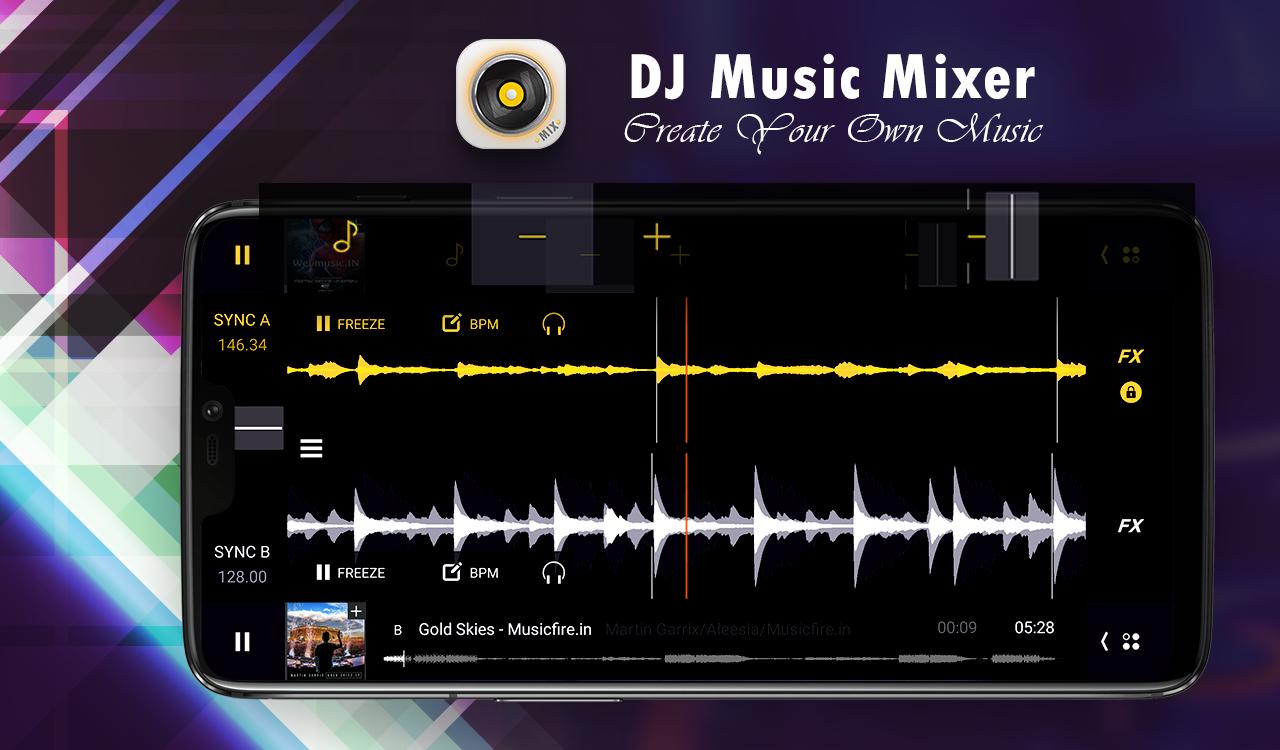Click the orange playhead line on deck A
The height and width of the screenshot is (750, 1280).
coord(687,370)
